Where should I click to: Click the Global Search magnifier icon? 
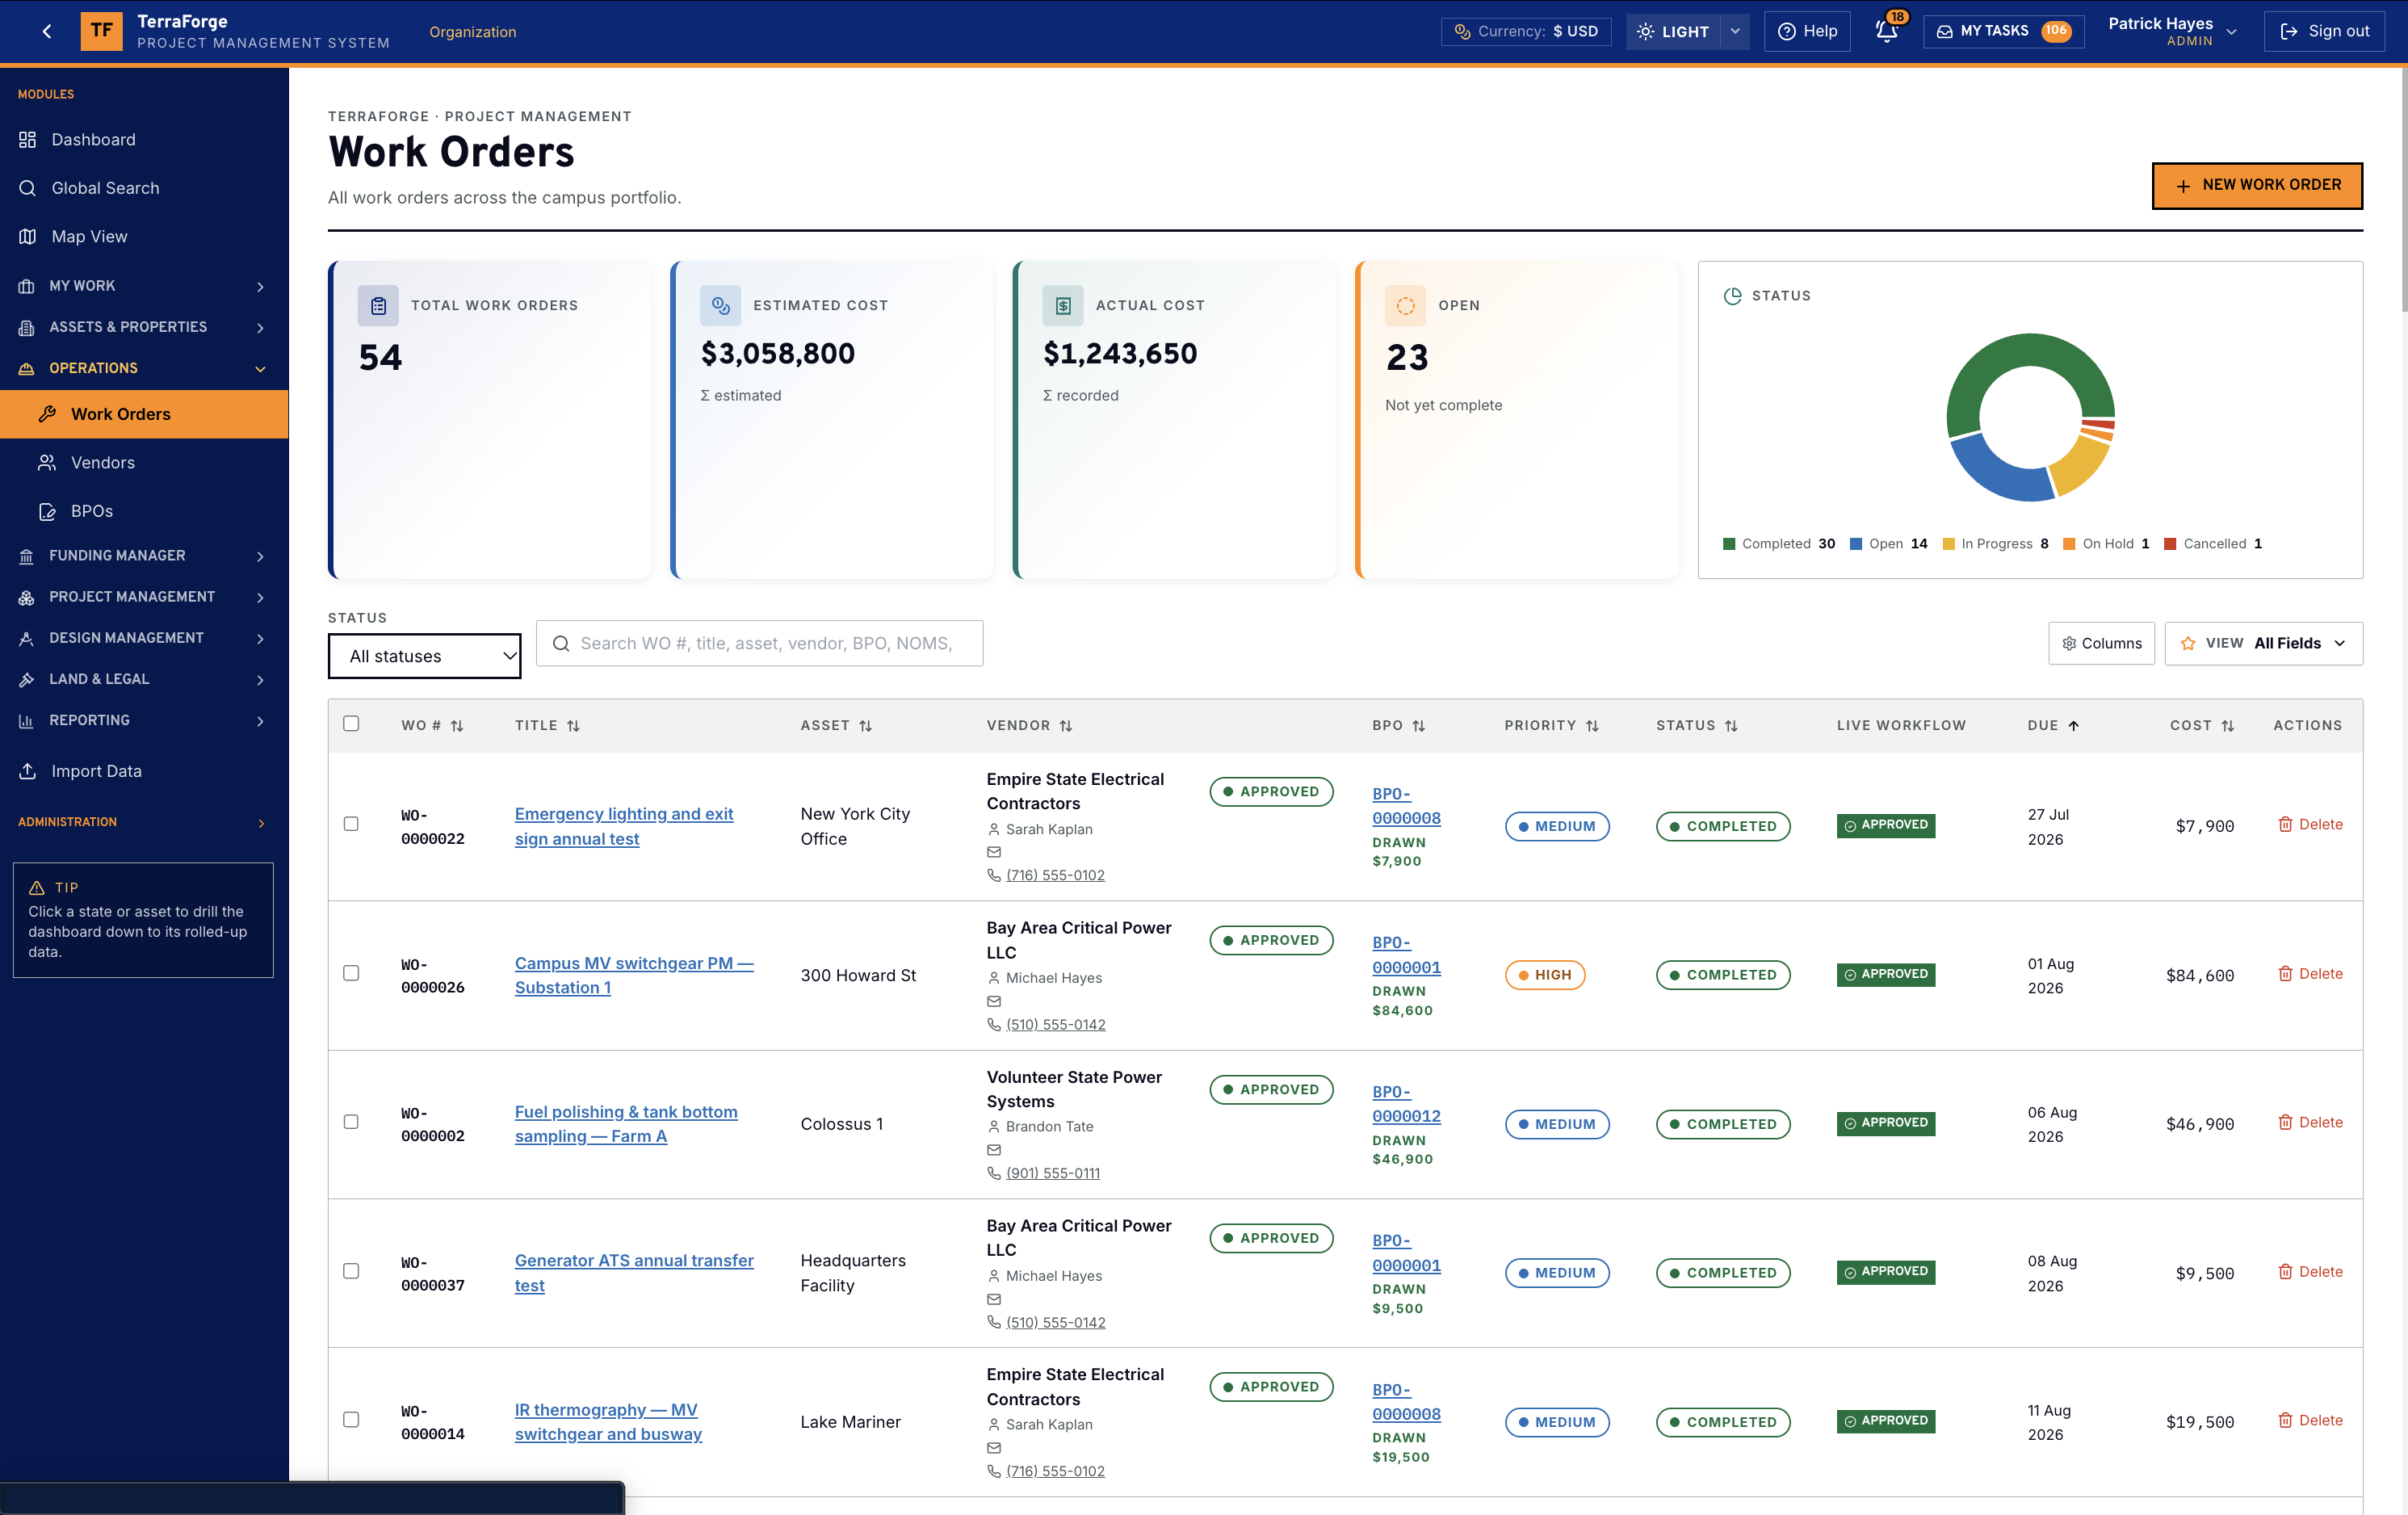click(27, 188)
